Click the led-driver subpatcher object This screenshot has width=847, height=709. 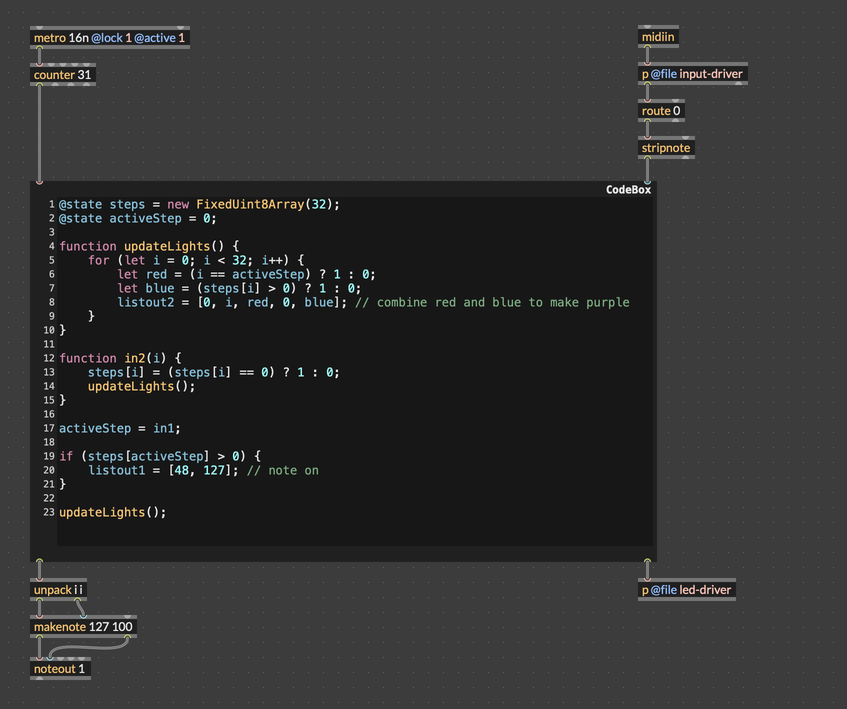point(686,590)
